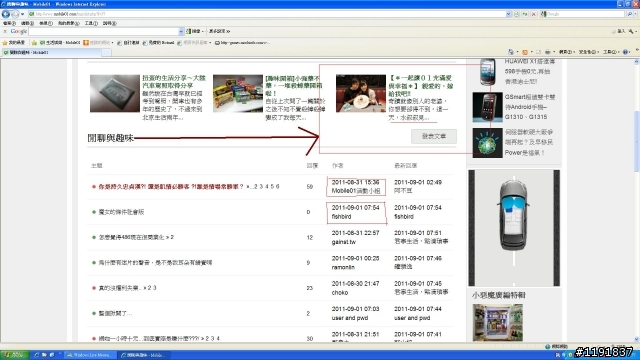Screen dimensions: 640x360
Task: Click the HUAWEI X1 phone ad image
Action: click(487, 71)
